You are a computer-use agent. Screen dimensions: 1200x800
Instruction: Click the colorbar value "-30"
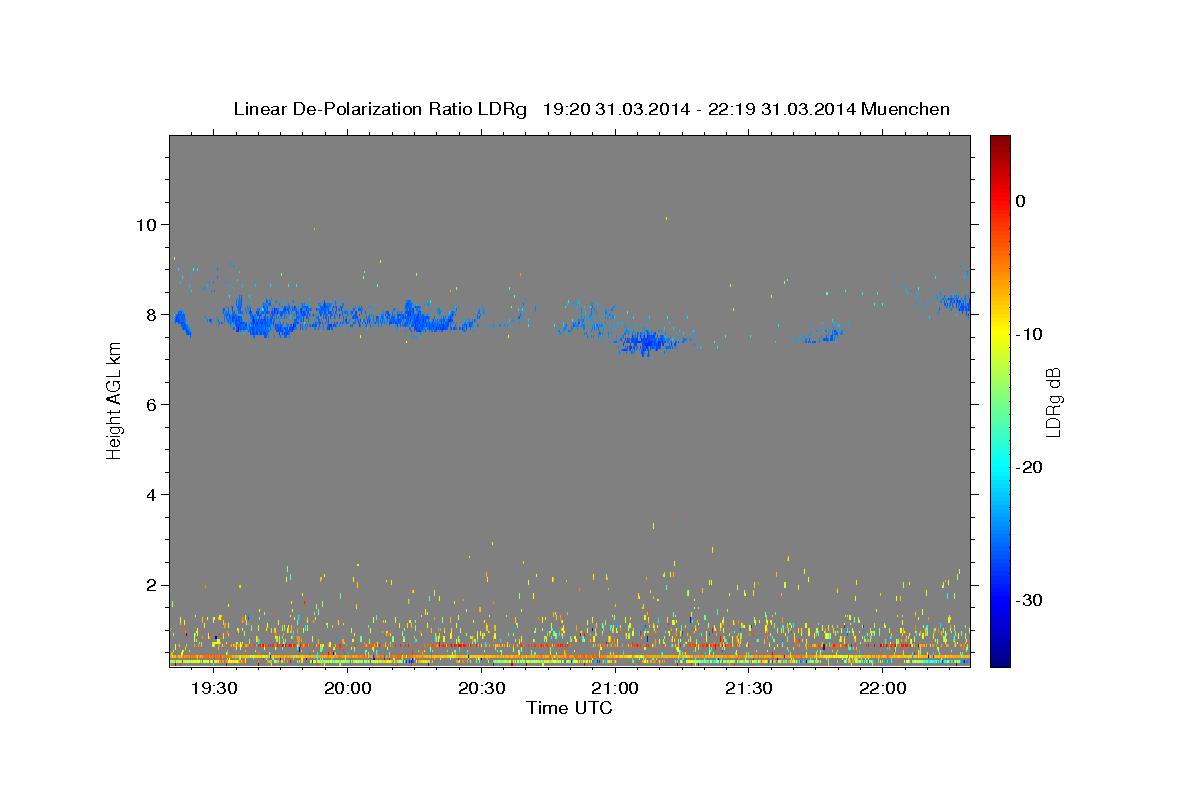1030,600
